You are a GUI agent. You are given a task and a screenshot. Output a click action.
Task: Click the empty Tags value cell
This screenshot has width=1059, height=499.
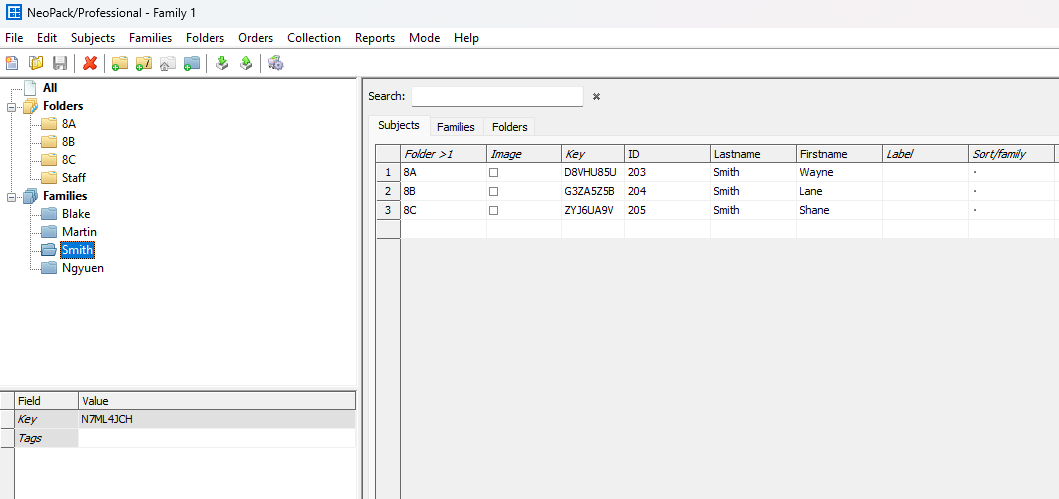tap(216, 438)
